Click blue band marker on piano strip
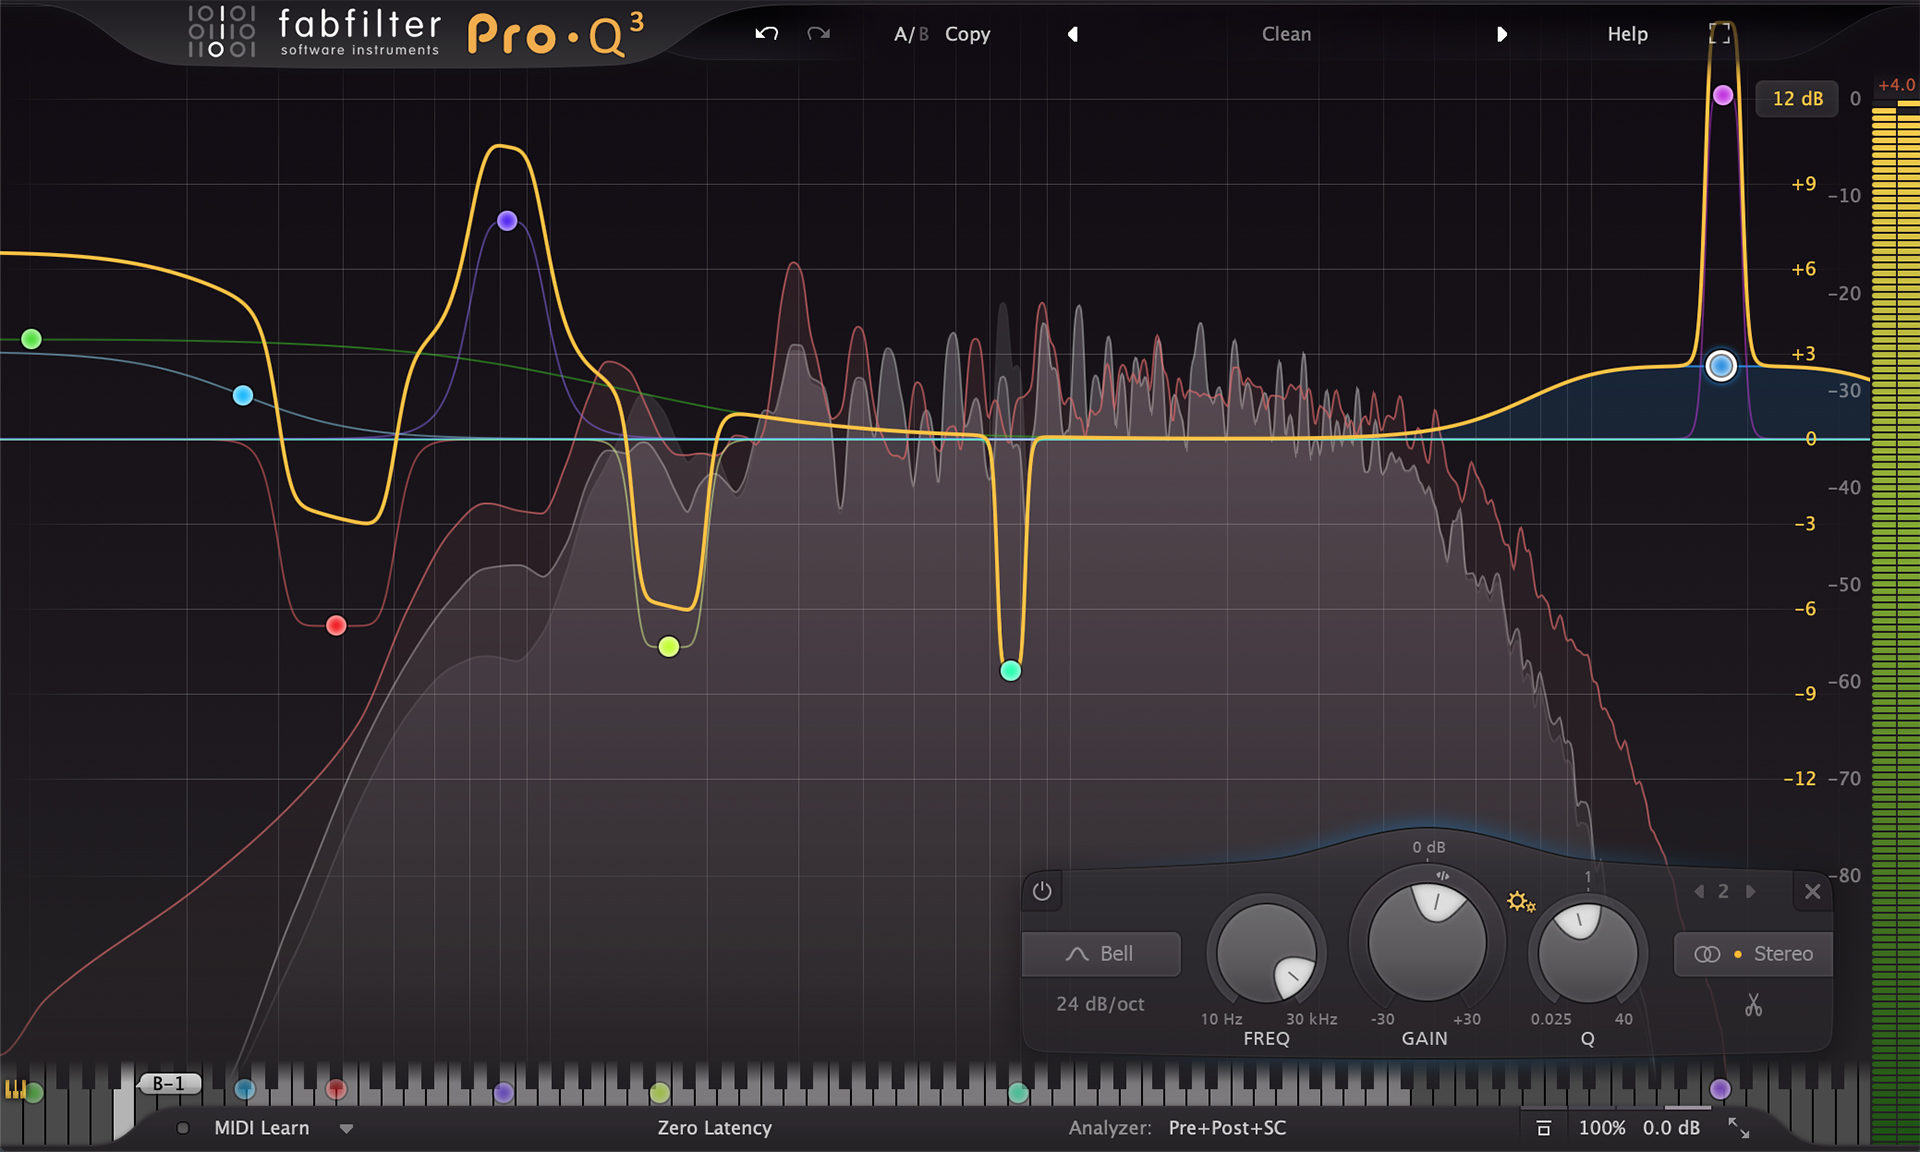Viewport: 1920px width, 1152px height. click(x=244, y=1090)
